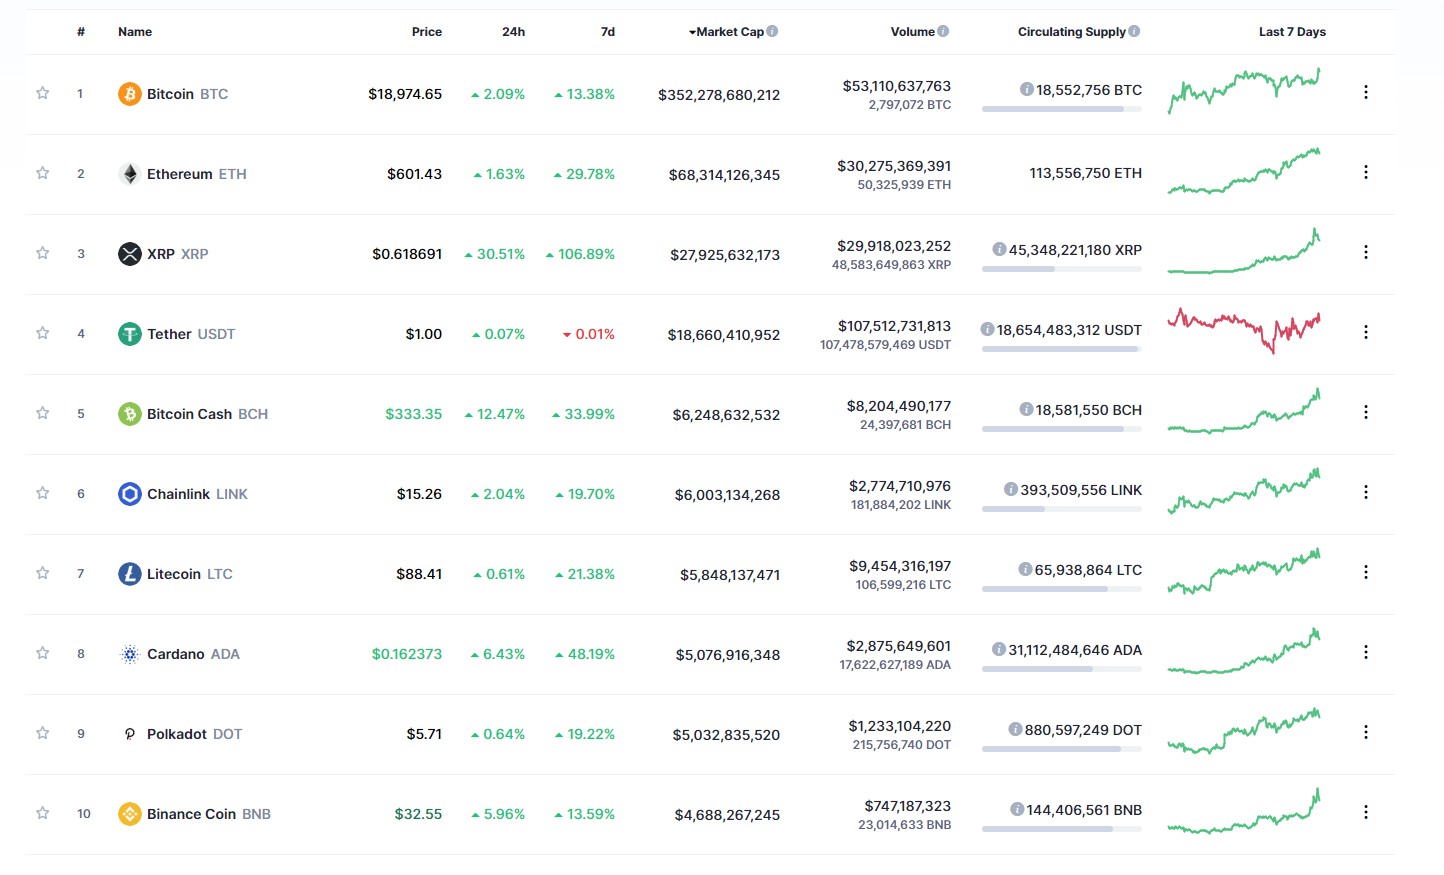Viewport: 1444px width, 875px height.
Task: Sort table by Price column header
Action: tap(427, 32)
